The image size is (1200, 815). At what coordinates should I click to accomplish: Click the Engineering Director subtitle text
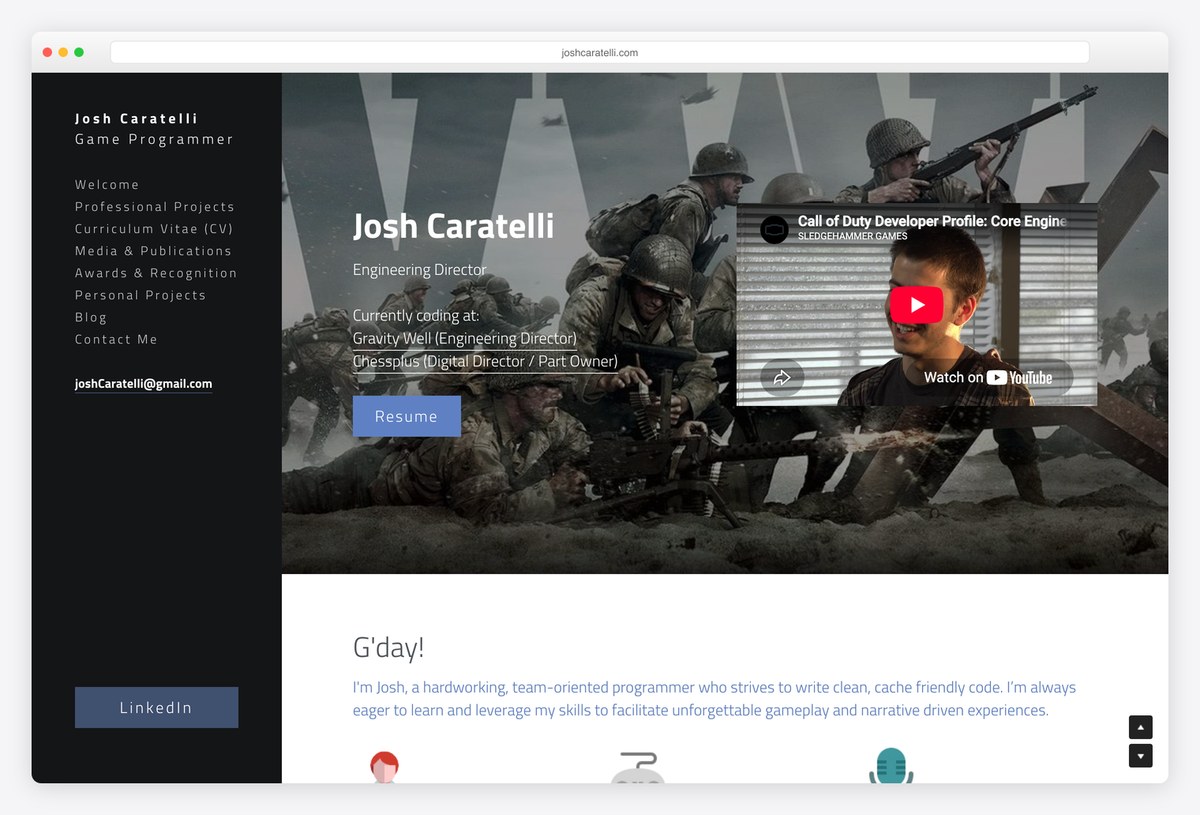click(x=419, y=270)
